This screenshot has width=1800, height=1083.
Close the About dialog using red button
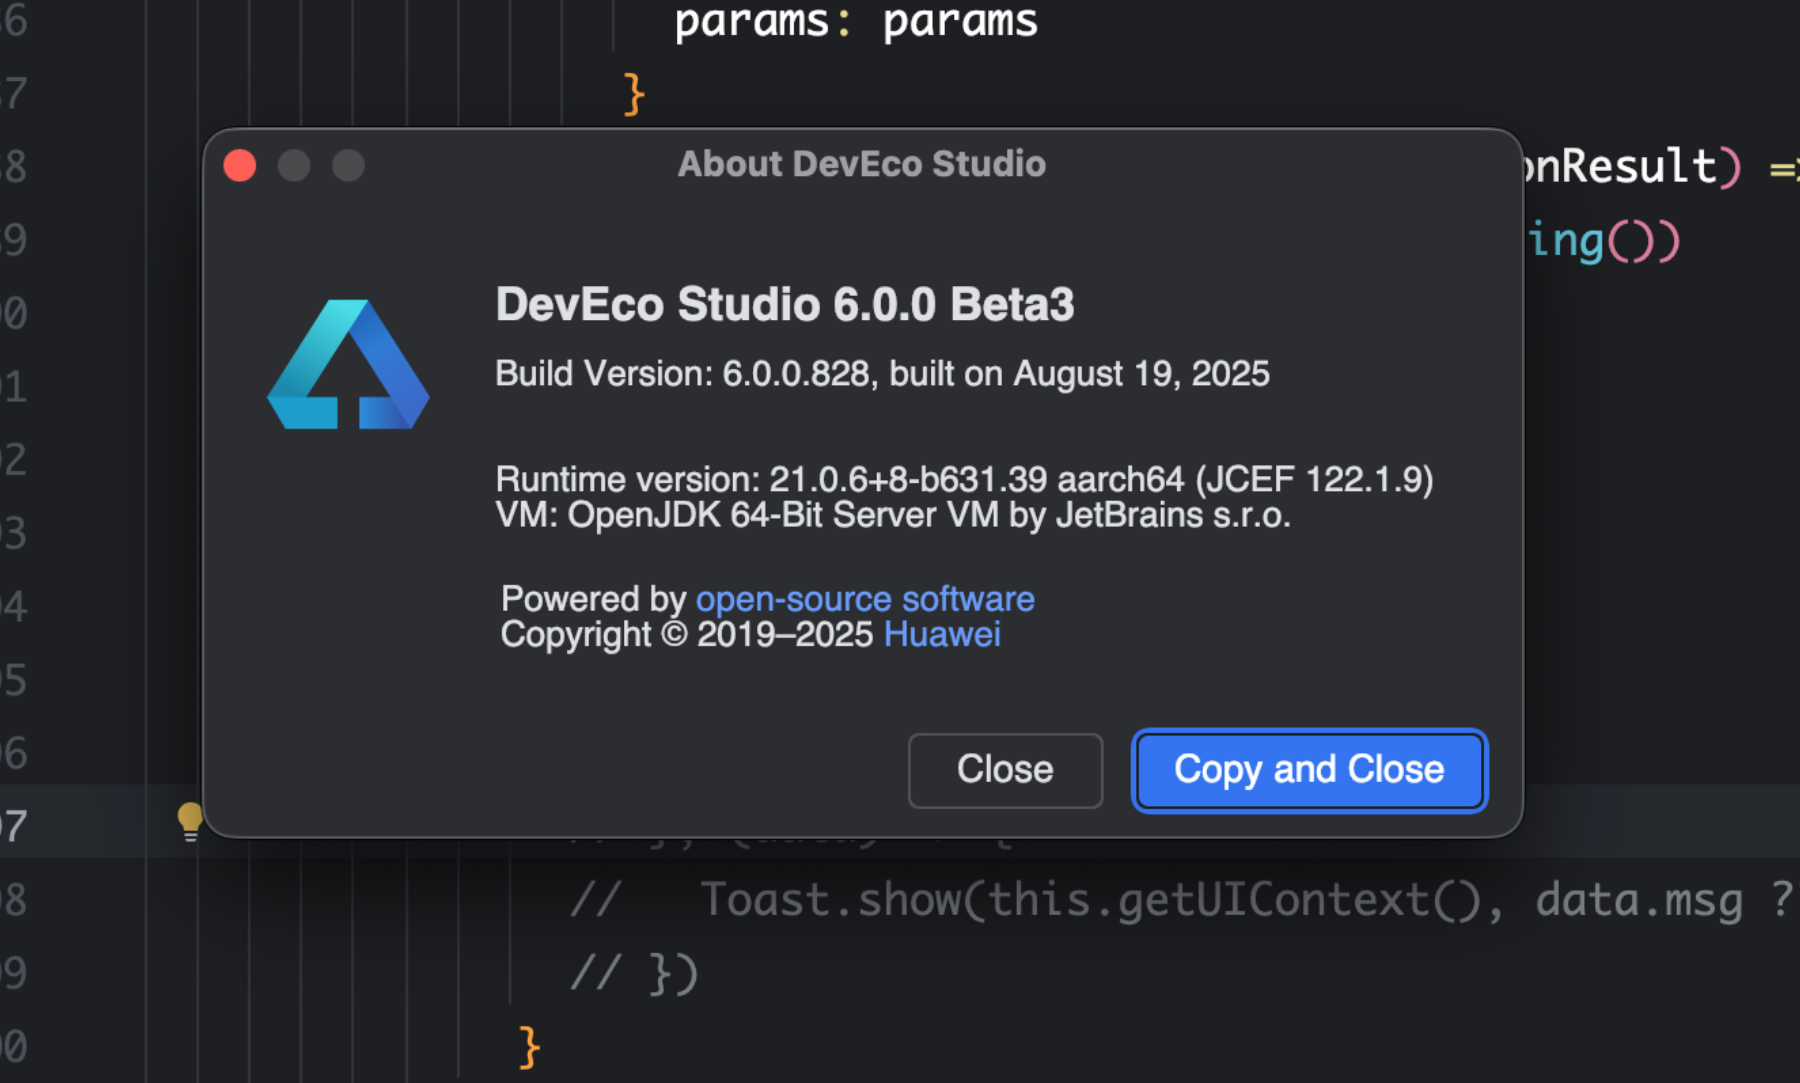pyautogui.click(x=240, y=165)
